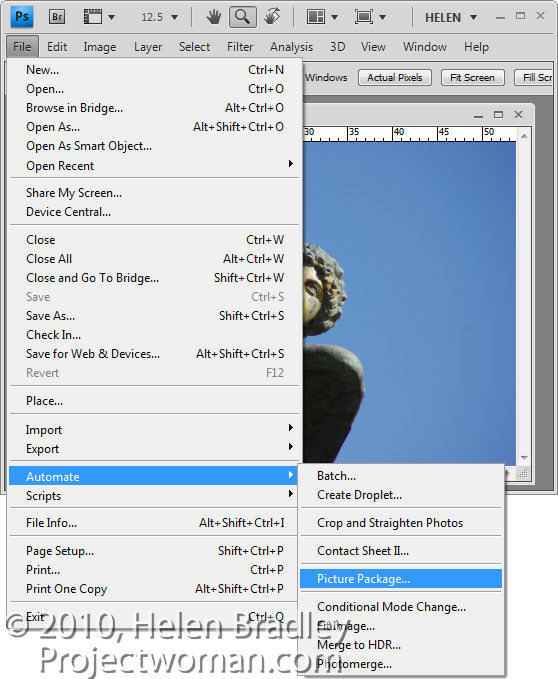Image resolution: width=558 pixels, height=679 pixels.
Task: Choose Close and Go To Bridge...
Action: (x=155, y=278)
